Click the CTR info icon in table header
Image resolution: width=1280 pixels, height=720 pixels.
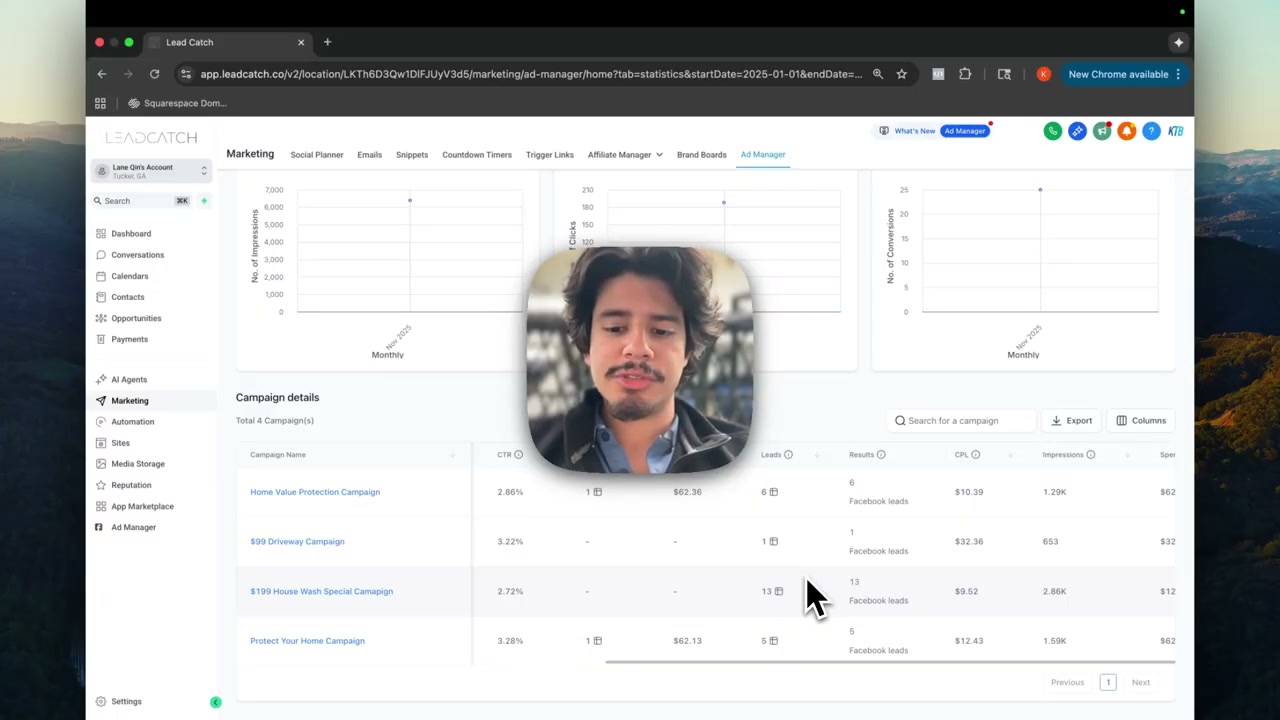518,455
